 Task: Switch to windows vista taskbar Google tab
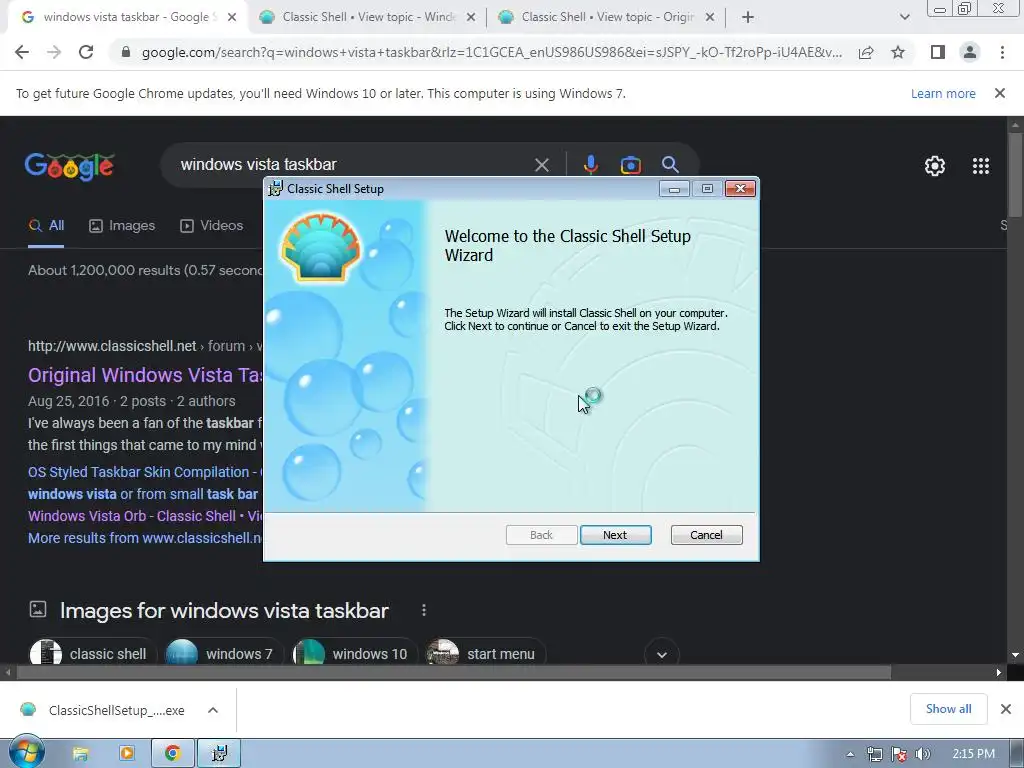pos(127,17)
